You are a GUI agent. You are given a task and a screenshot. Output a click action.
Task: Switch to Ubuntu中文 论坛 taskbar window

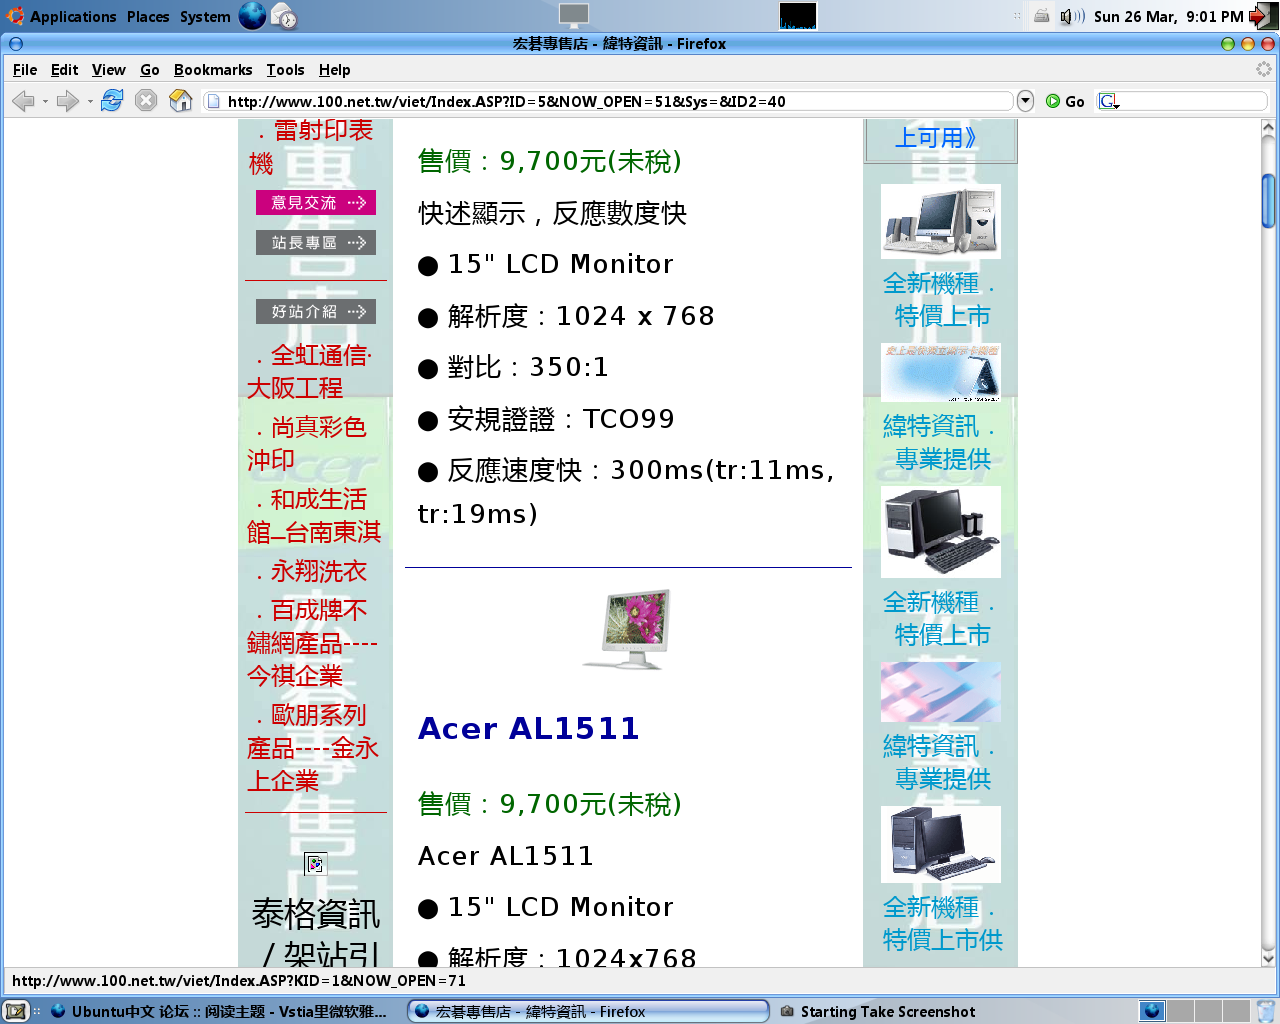coord(219,1011)
